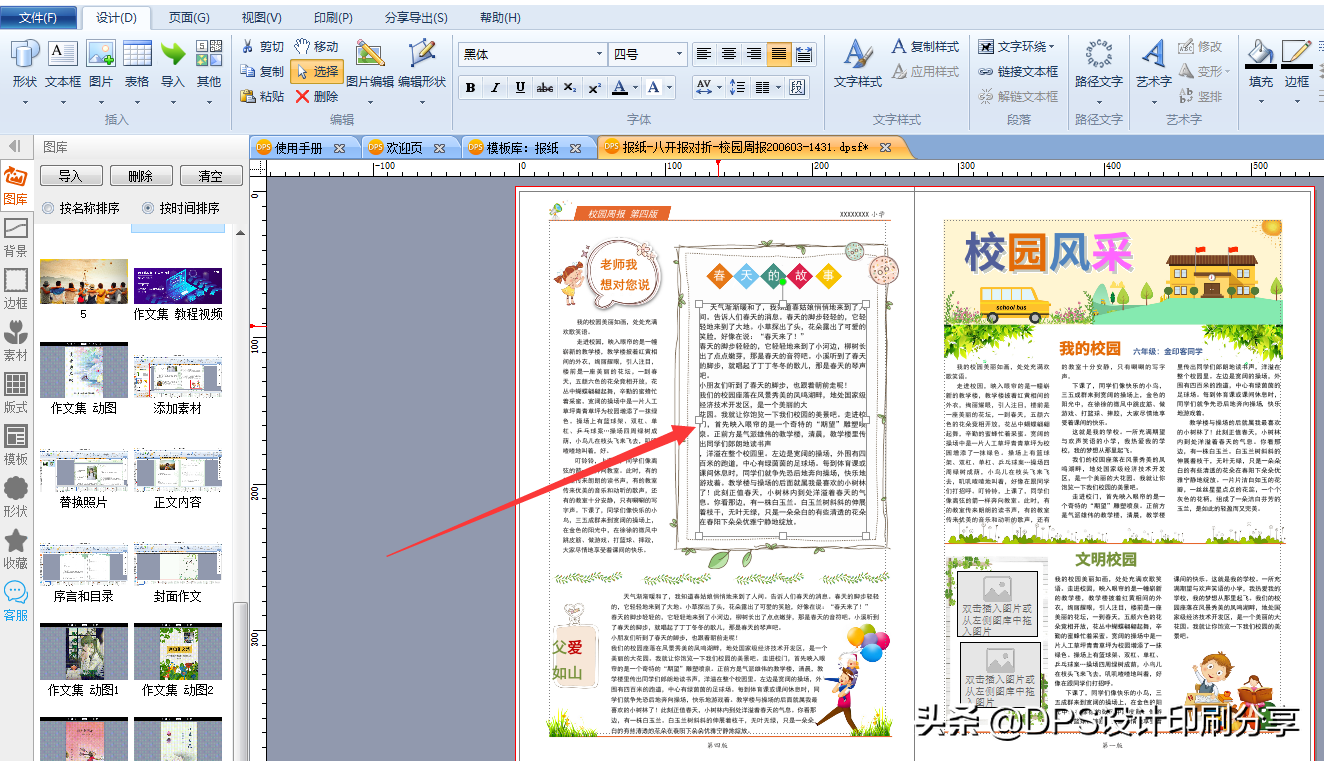Apply justified text alignment
The height and width of the screenshot is (761, 1324).
click(779, 54)
